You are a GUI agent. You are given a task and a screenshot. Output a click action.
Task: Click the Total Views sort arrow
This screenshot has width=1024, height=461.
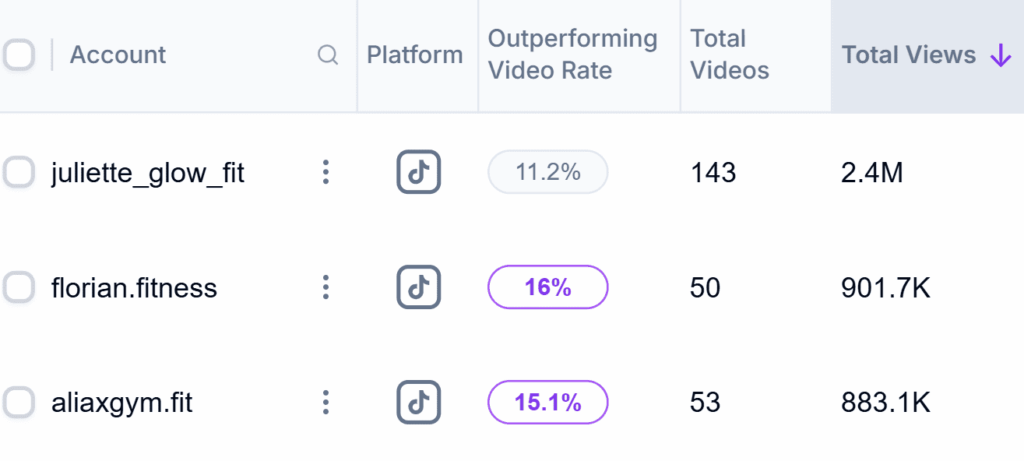pos(999,56)
